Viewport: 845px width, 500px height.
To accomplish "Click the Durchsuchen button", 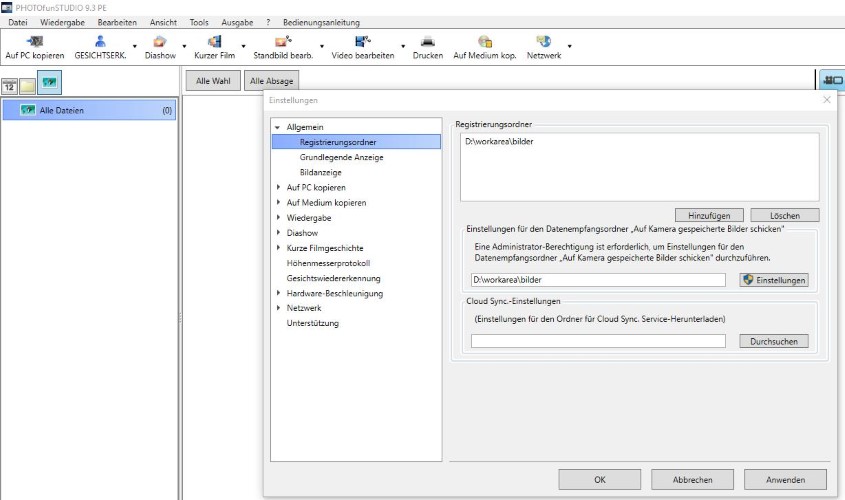I will pyautogui.click(x=774, y=341).
